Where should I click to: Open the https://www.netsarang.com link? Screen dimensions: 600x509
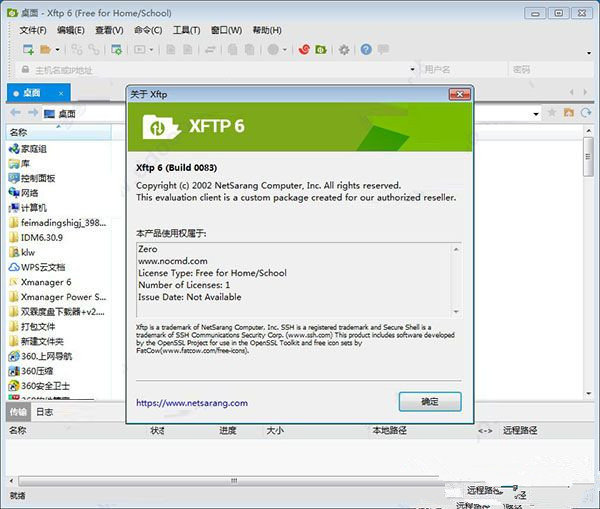(x=192, y=403)
